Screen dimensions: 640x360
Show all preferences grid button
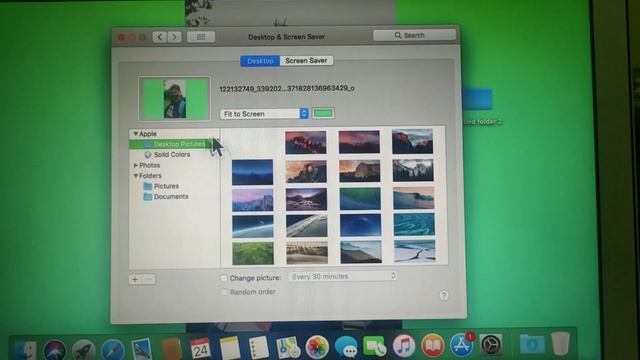click(x=201, y=37)
